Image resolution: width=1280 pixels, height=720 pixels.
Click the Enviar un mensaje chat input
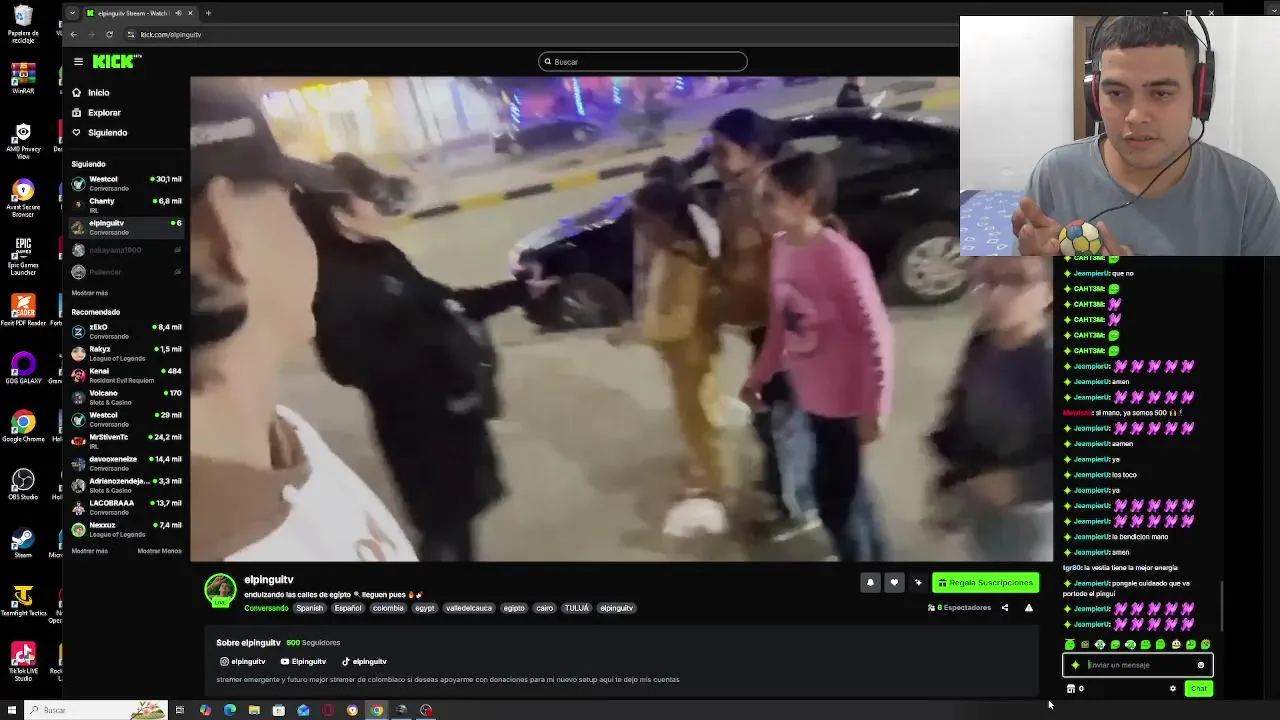point(1137,665)
